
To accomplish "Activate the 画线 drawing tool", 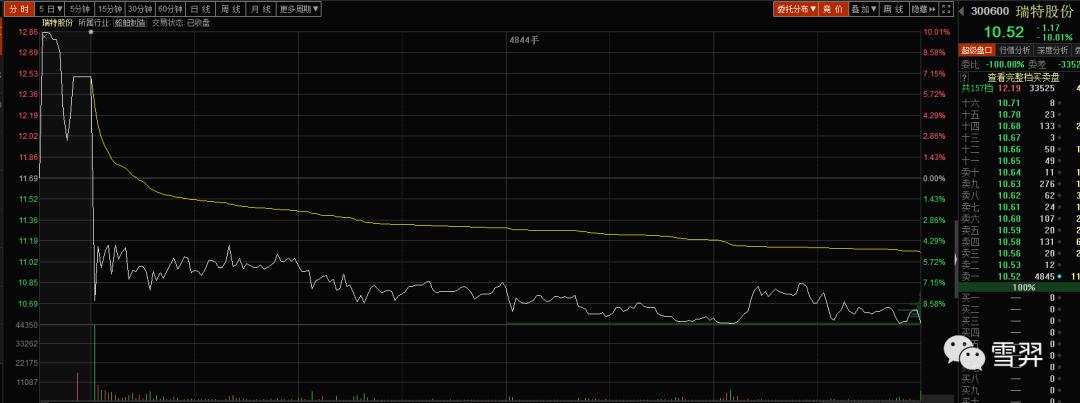I will coord(893,9).
